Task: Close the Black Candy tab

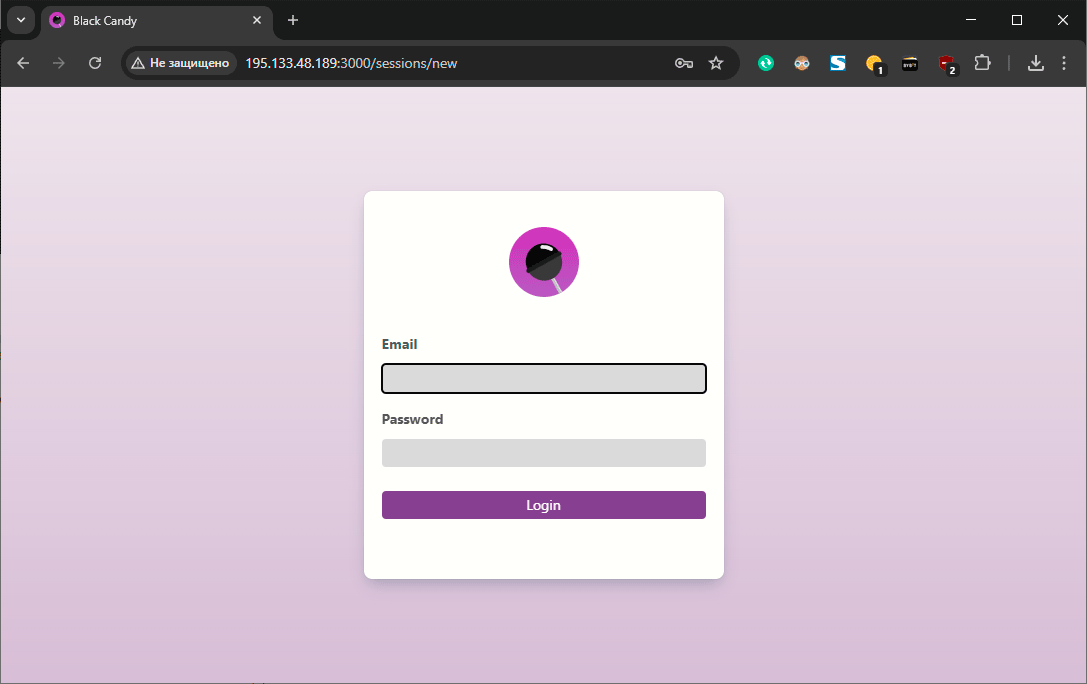Action: [257, 20]
